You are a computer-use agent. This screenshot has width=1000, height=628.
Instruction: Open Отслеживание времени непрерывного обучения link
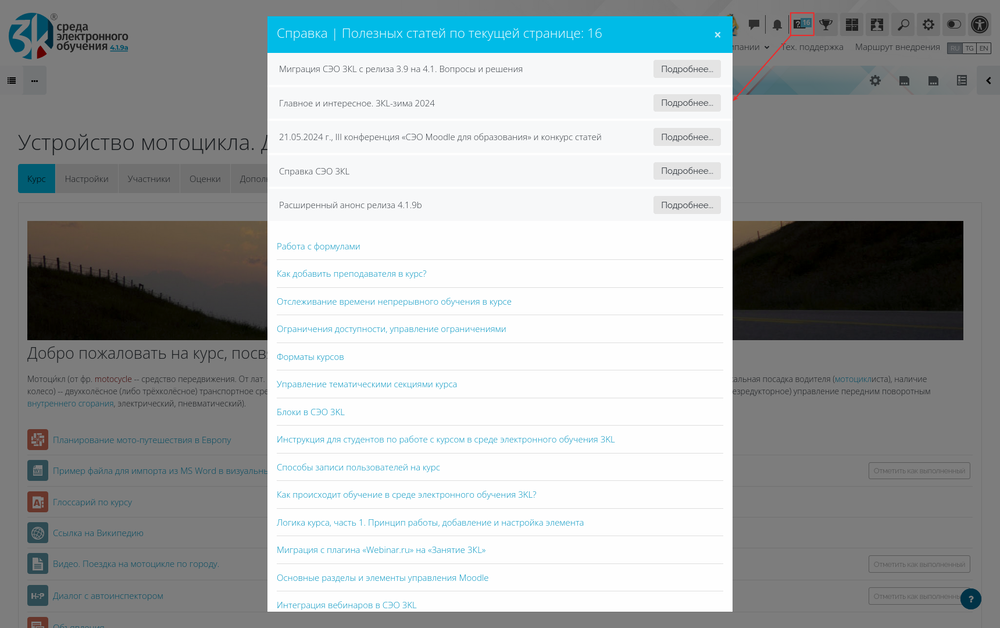pos(393,302)
